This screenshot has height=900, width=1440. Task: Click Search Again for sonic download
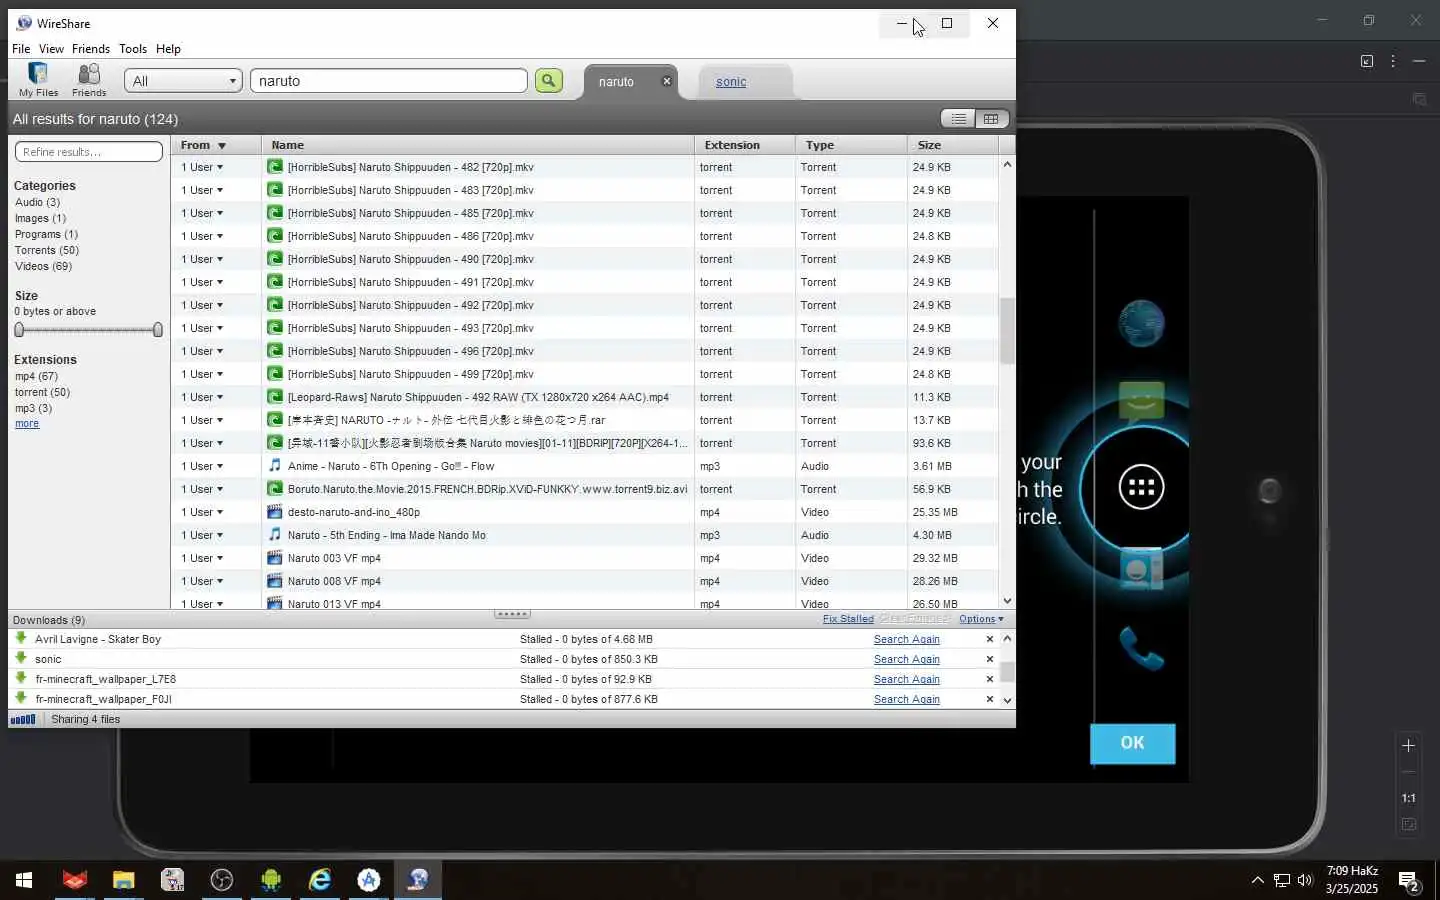click(x=907, y=659)
